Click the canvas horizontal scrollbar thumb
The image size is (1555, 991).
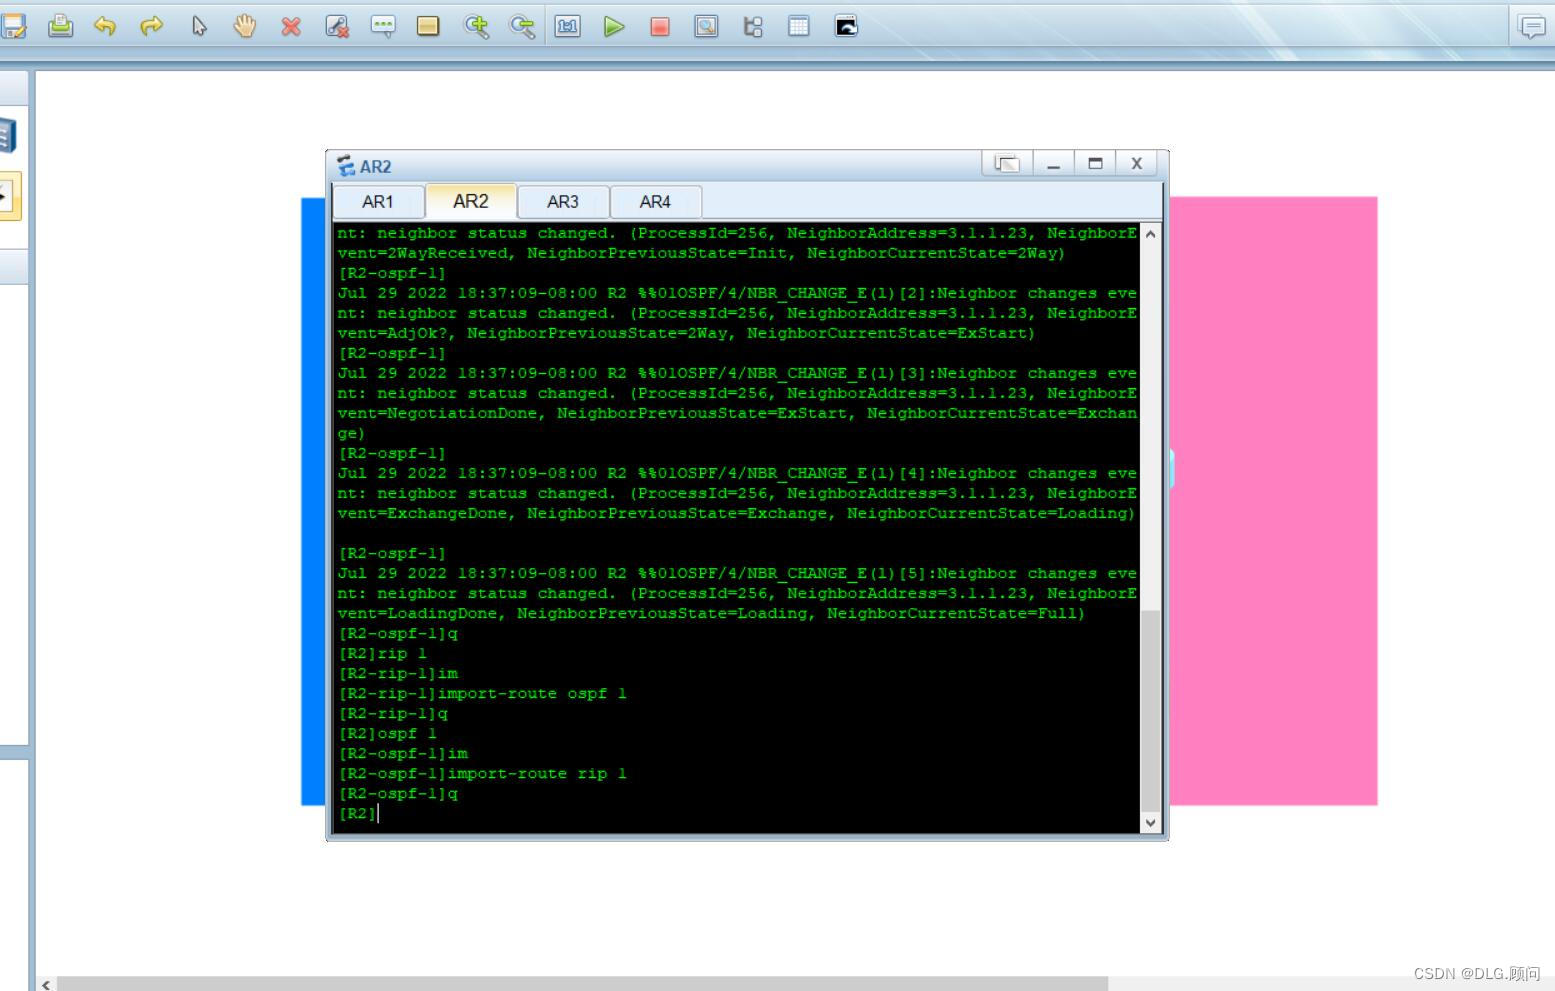582,984
